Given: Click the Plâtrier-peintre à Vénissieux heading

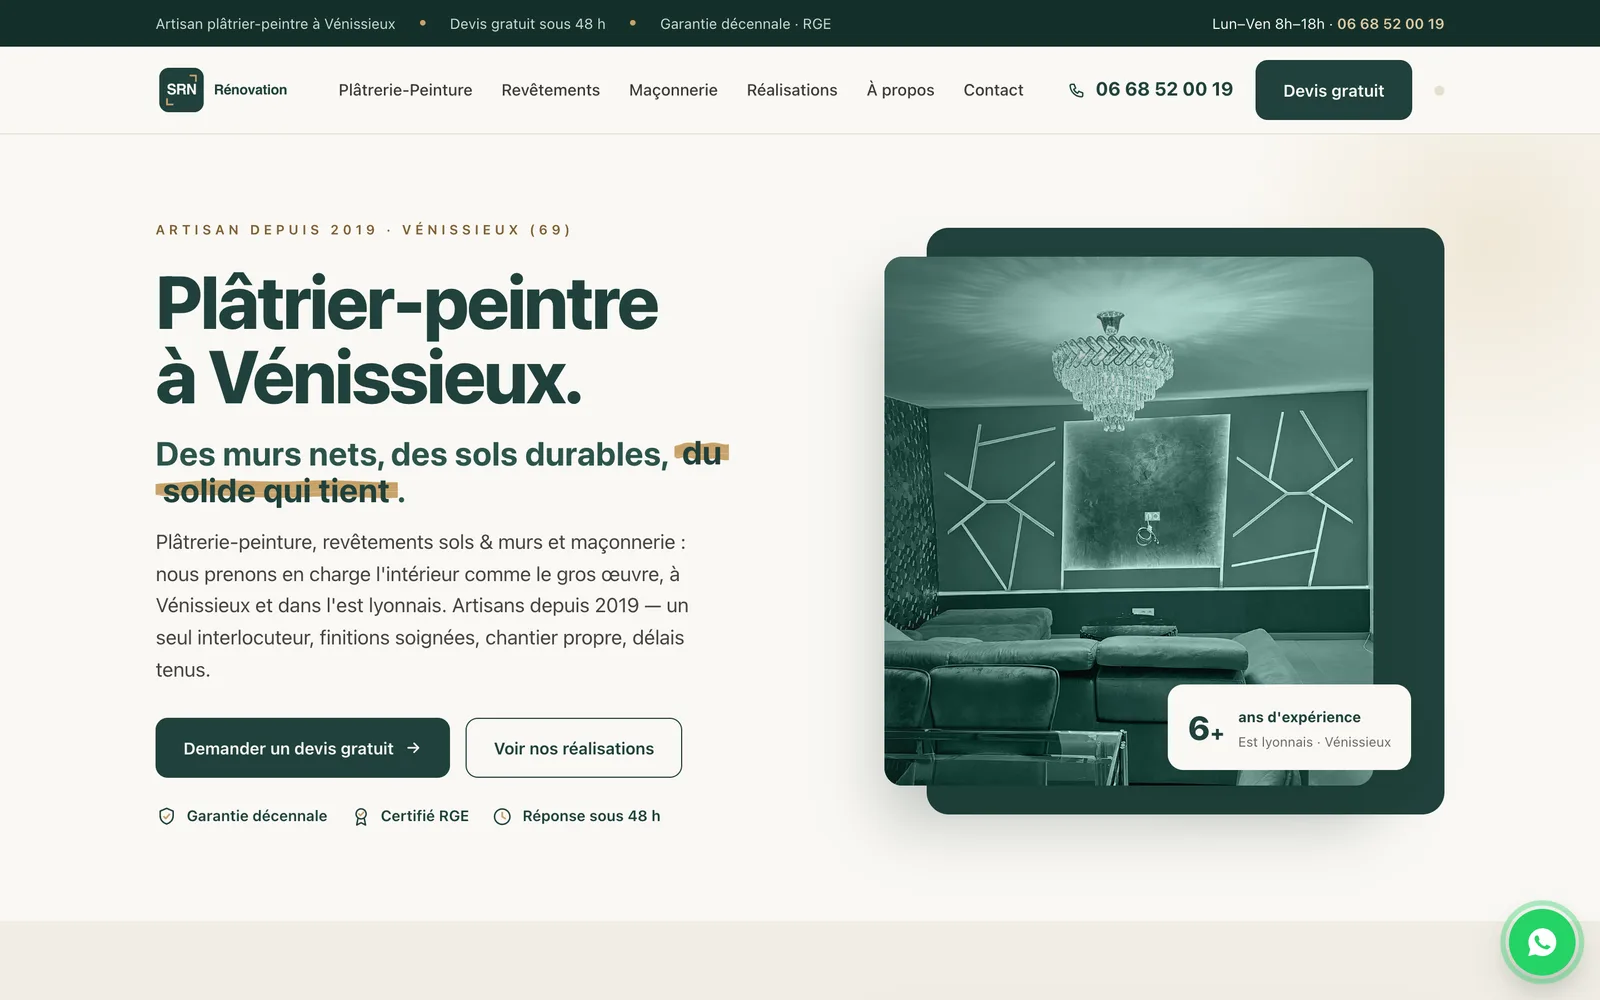Looking at the screenshot, I should 407,341.
